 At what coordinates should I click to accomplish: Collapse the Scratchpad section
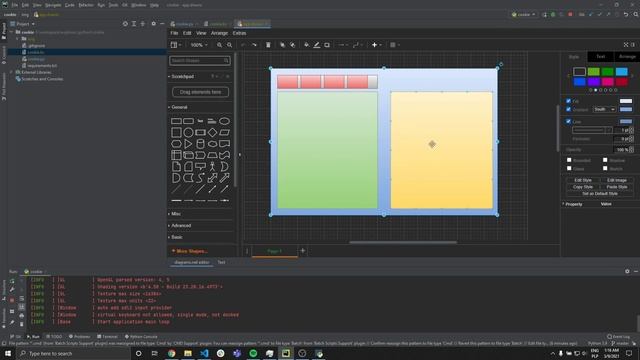[181, 76]
